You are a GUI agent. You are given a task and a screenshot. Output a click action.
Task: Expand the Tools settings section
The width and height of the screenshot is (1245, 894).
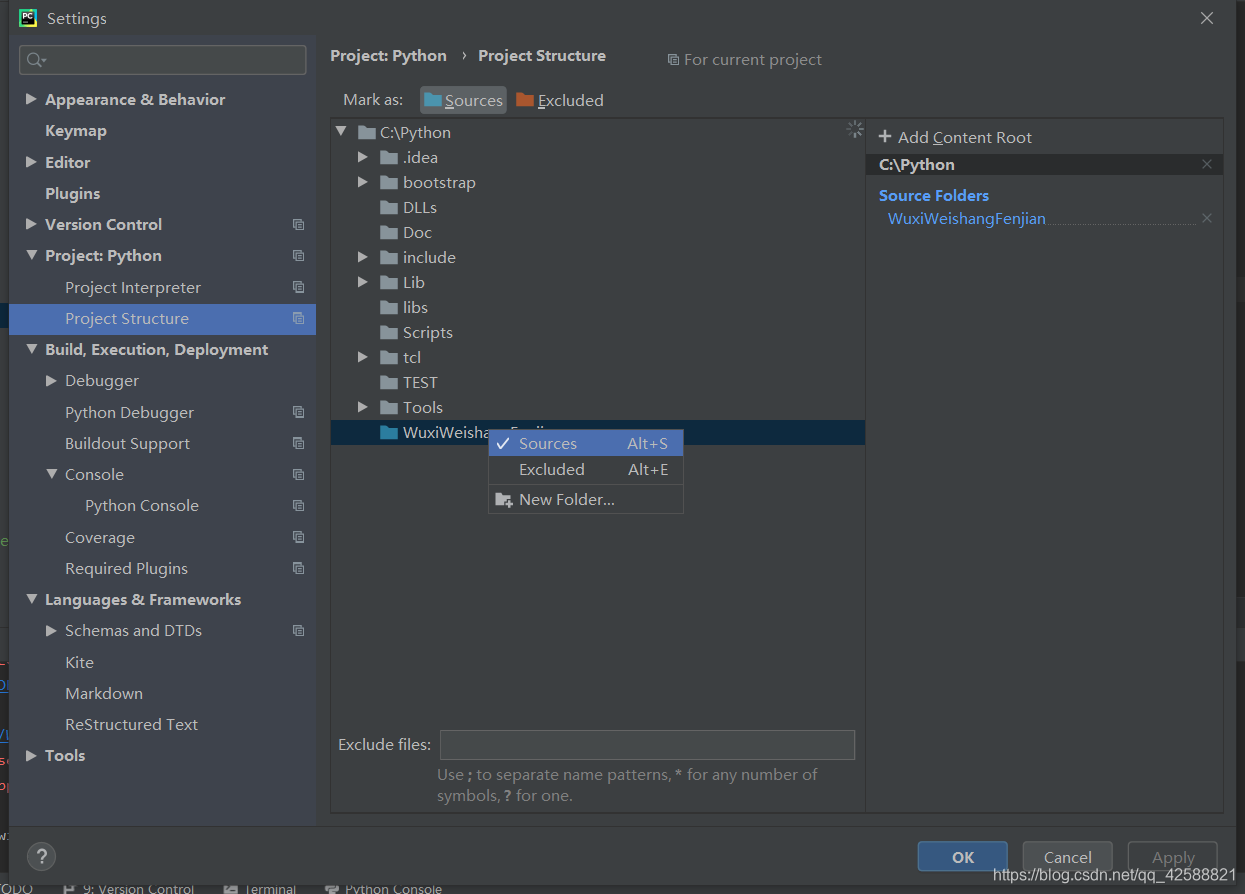tap(31, 755)
